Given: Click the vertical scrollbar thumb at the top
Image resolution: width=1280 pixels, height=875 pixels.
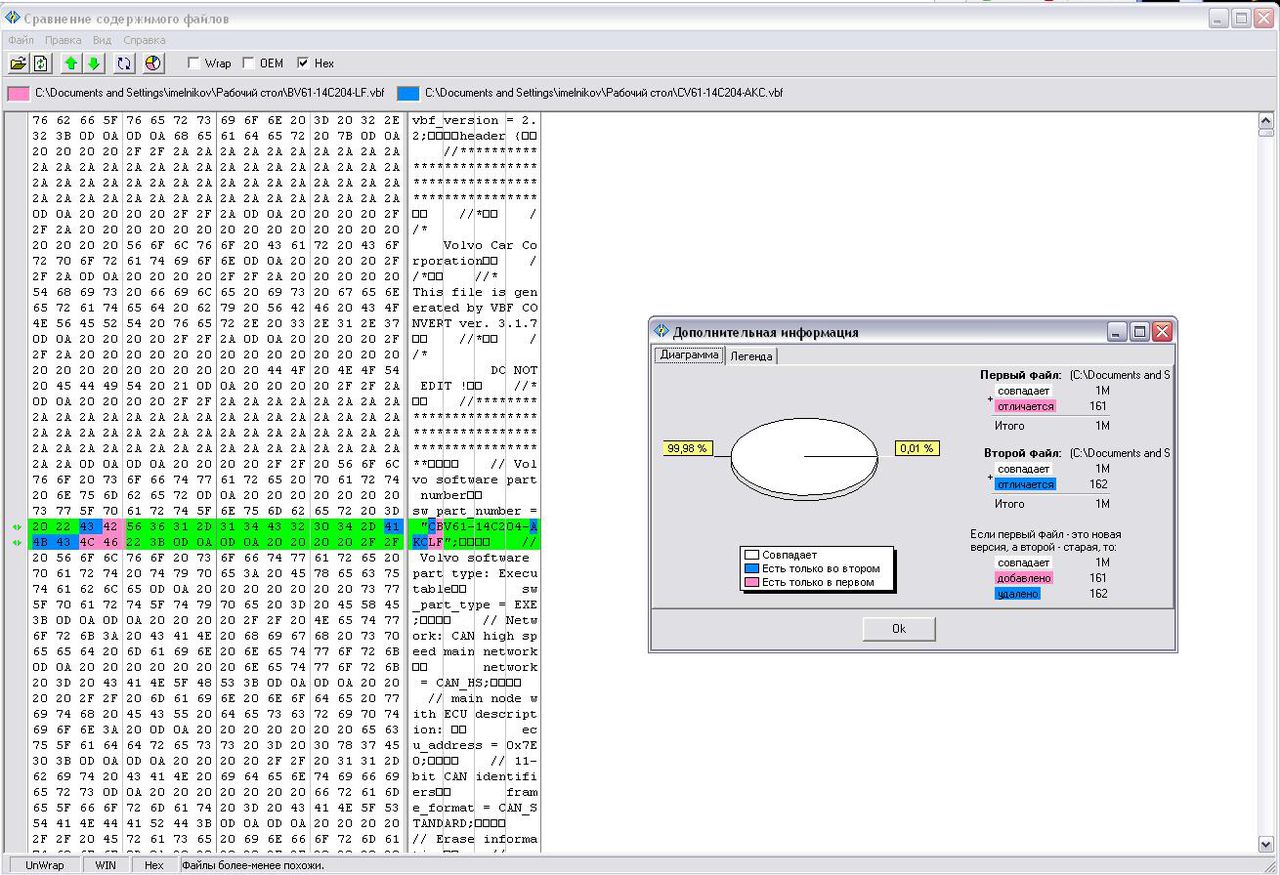Looking at the screenshot, I should 1266,132.
